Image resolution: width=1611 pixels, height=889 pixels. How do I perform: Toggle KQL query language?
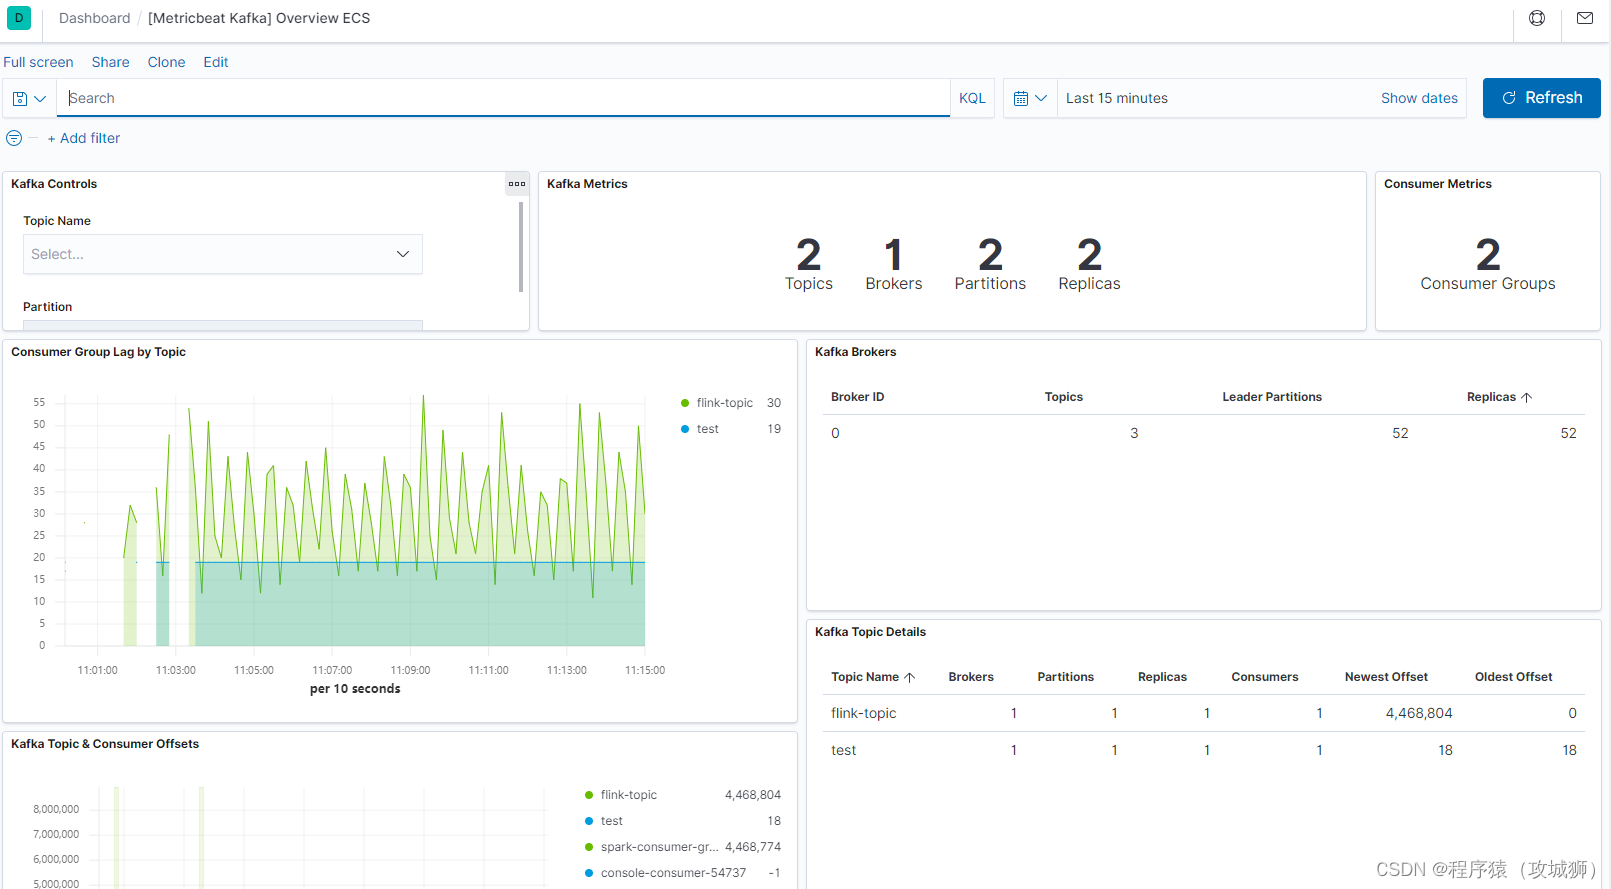[x=972, y=98]
